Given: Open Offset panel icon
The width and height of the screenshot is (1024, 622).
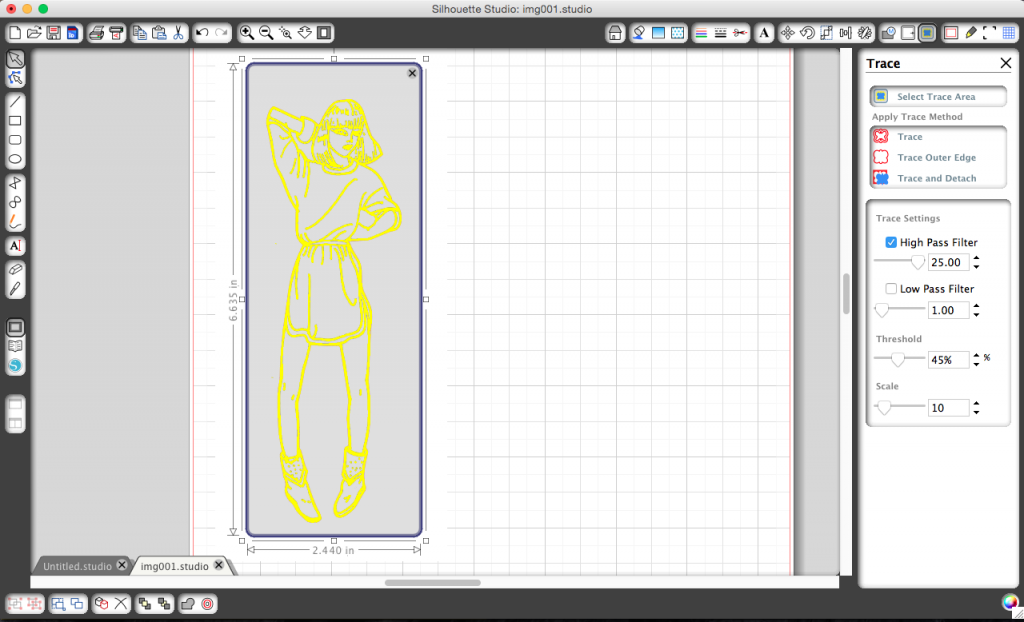Looking at the screenshot, I should click(x=908, y=33).
